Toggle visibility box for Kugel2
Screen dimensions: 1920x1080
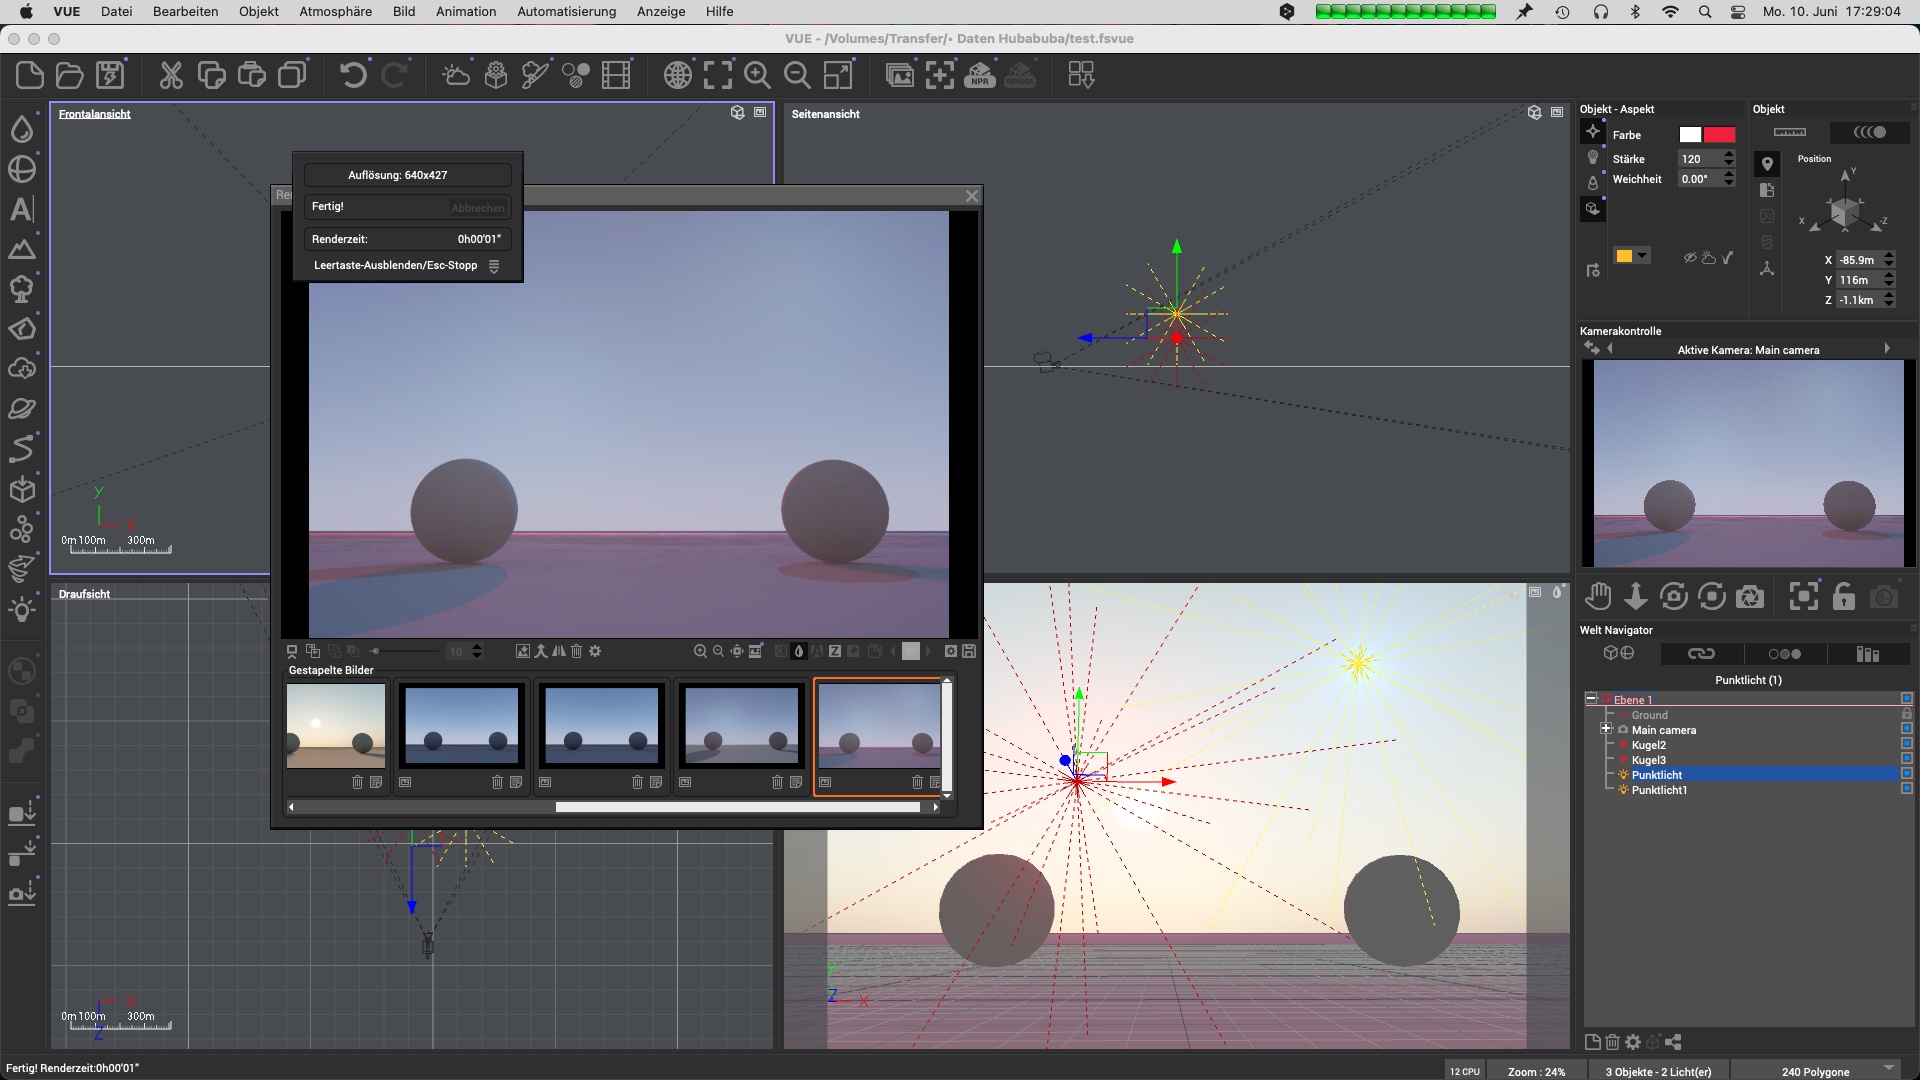click(x=1906, y=744)
